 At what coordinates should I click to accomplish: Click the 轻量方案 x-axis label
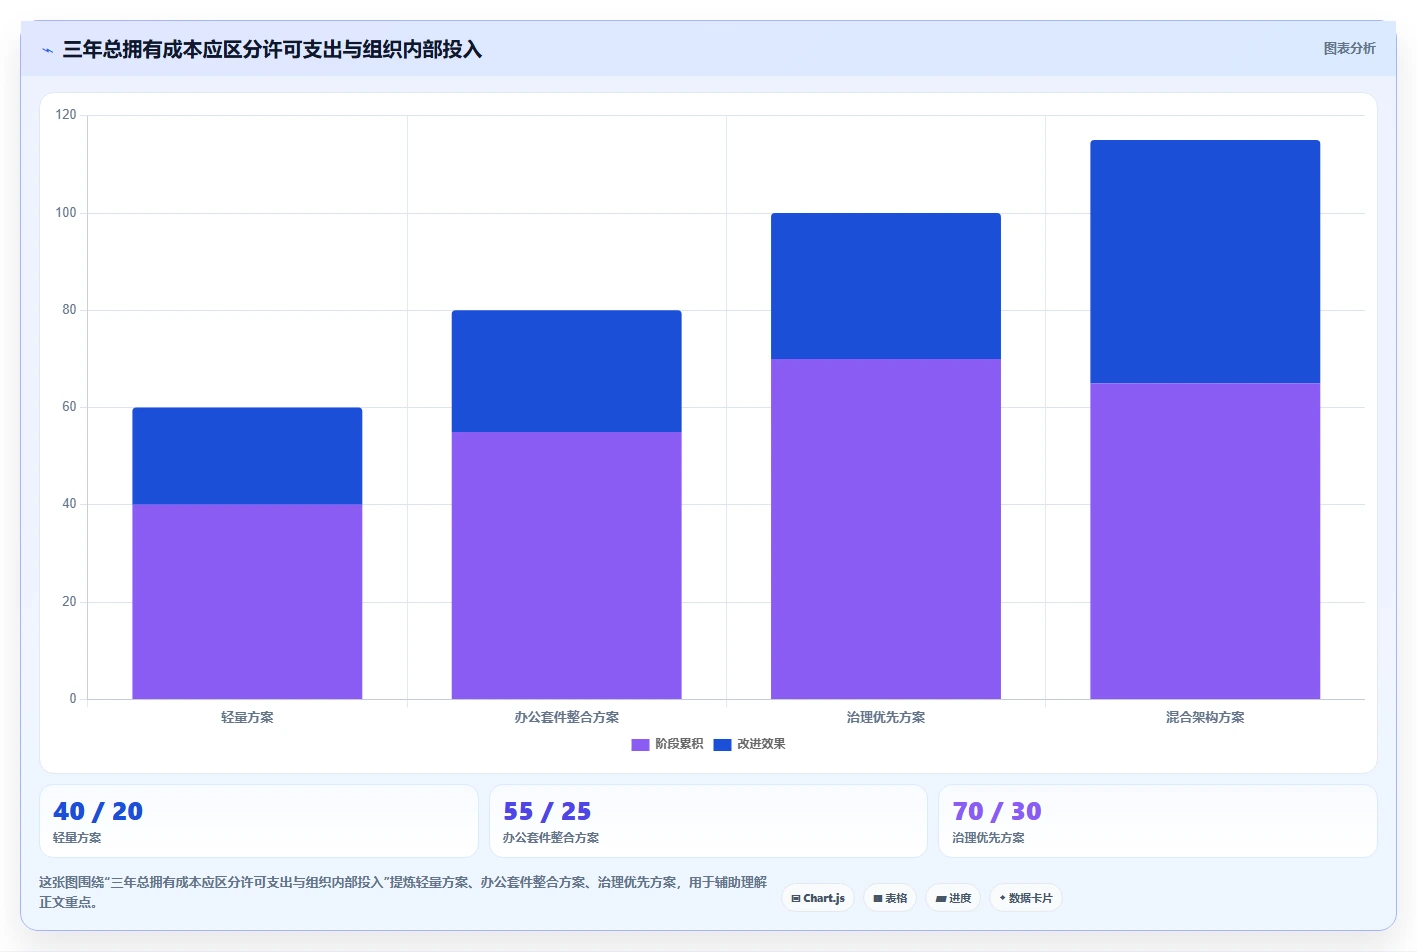[247, 717]
